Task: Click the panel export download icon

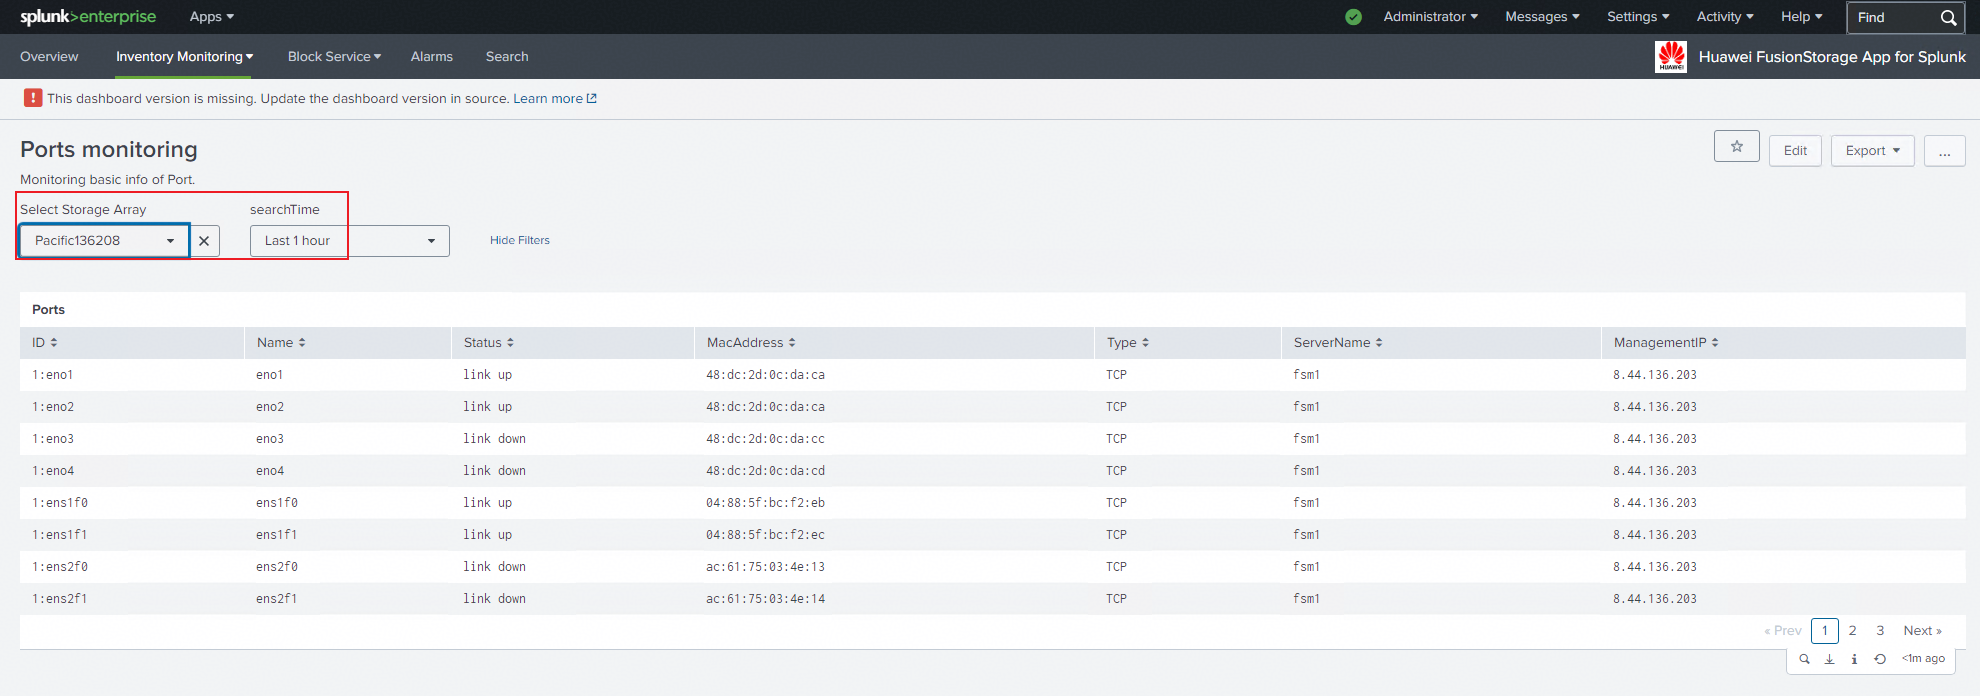Action: coord(1829,659)
